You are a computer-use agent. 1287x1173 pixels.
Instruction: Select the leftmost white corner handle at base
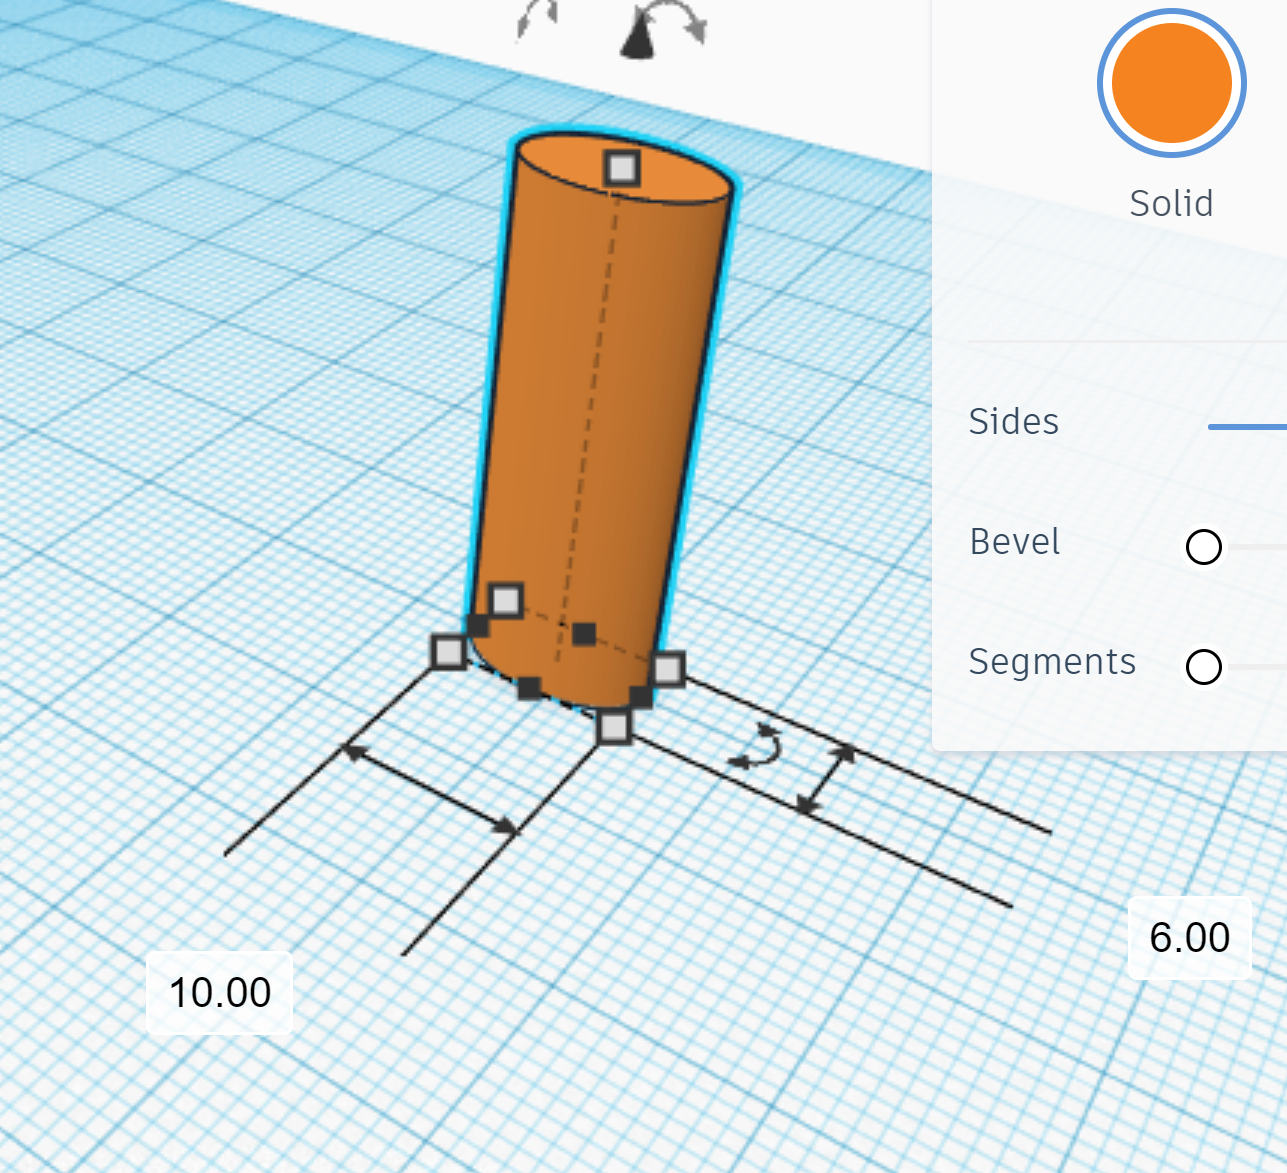click(449, 652)
